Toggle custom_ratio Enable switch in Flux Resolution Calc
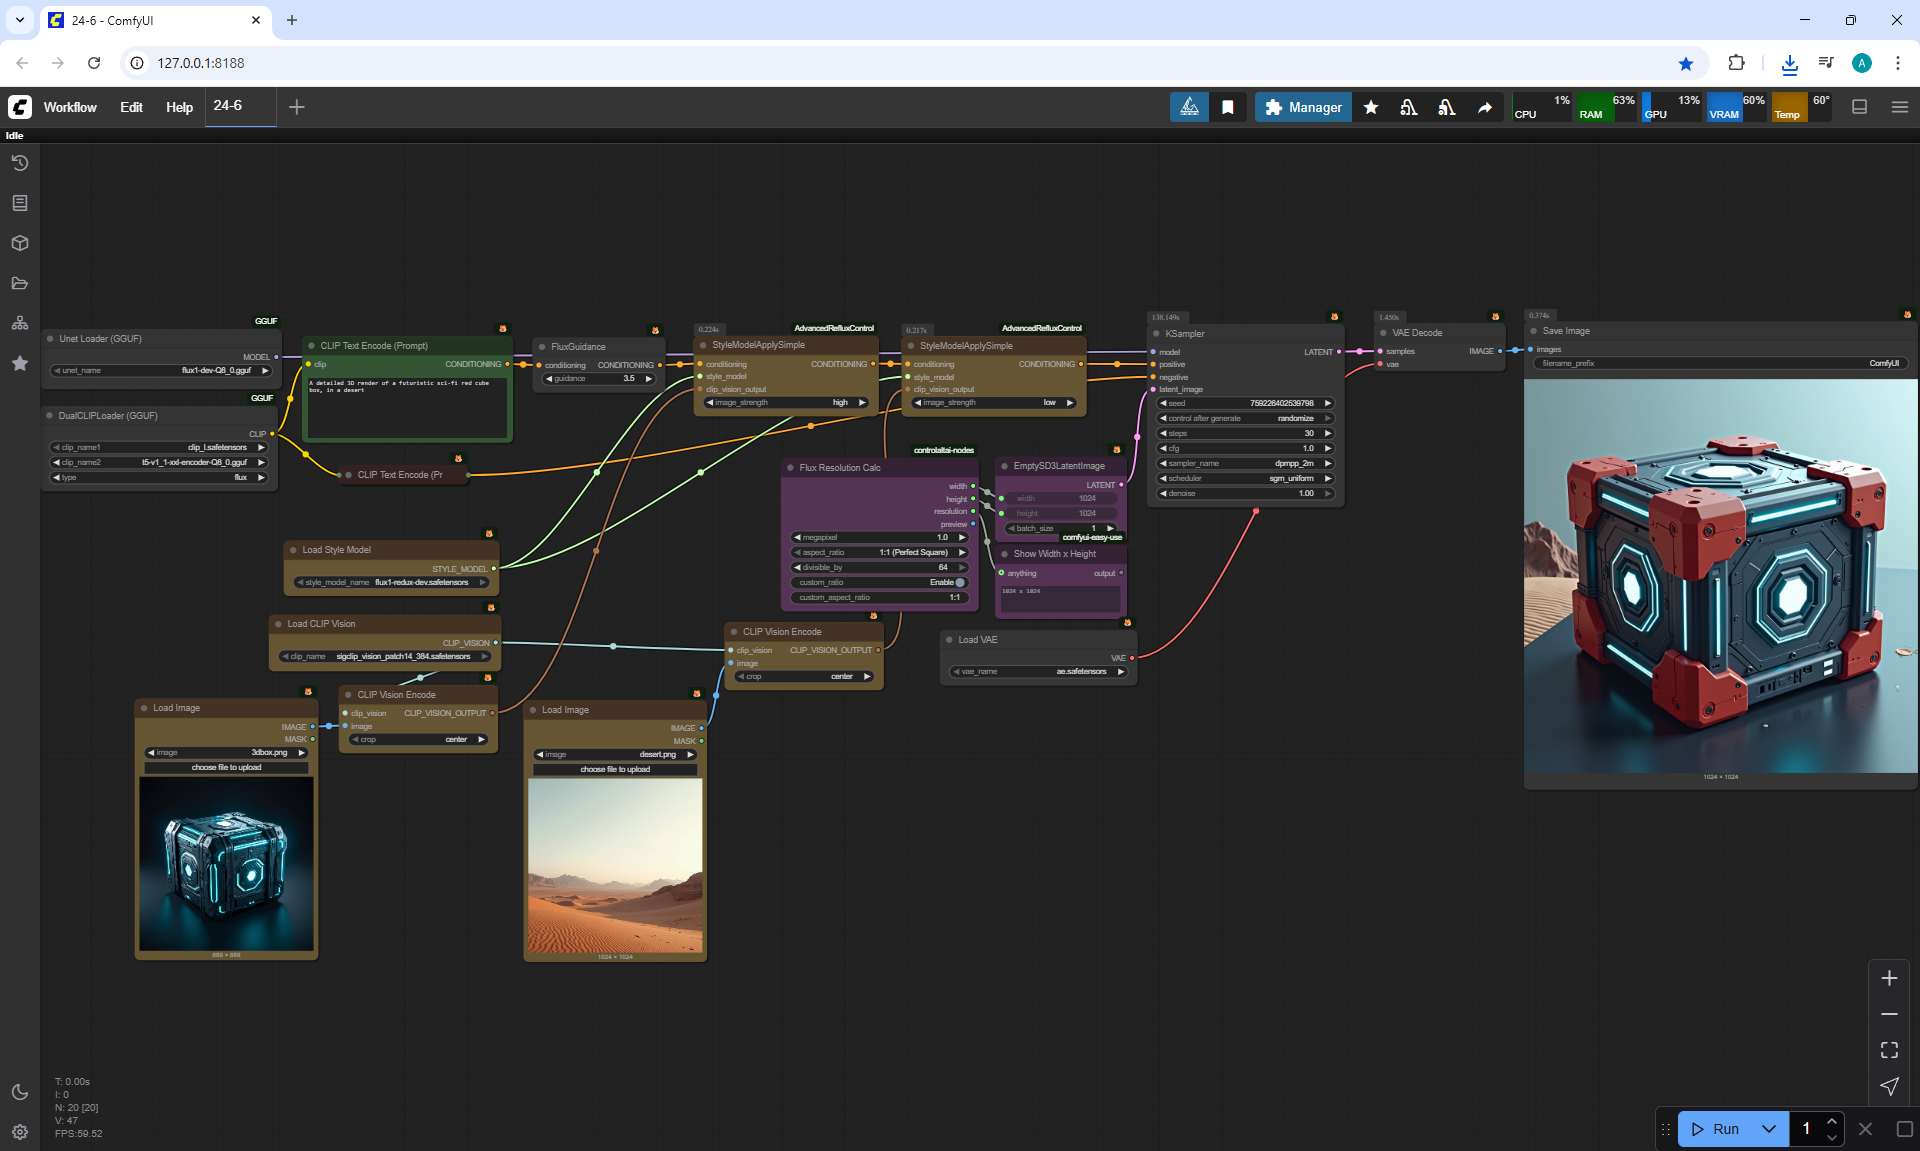Screen dimensions: 1920x1151 959,582
